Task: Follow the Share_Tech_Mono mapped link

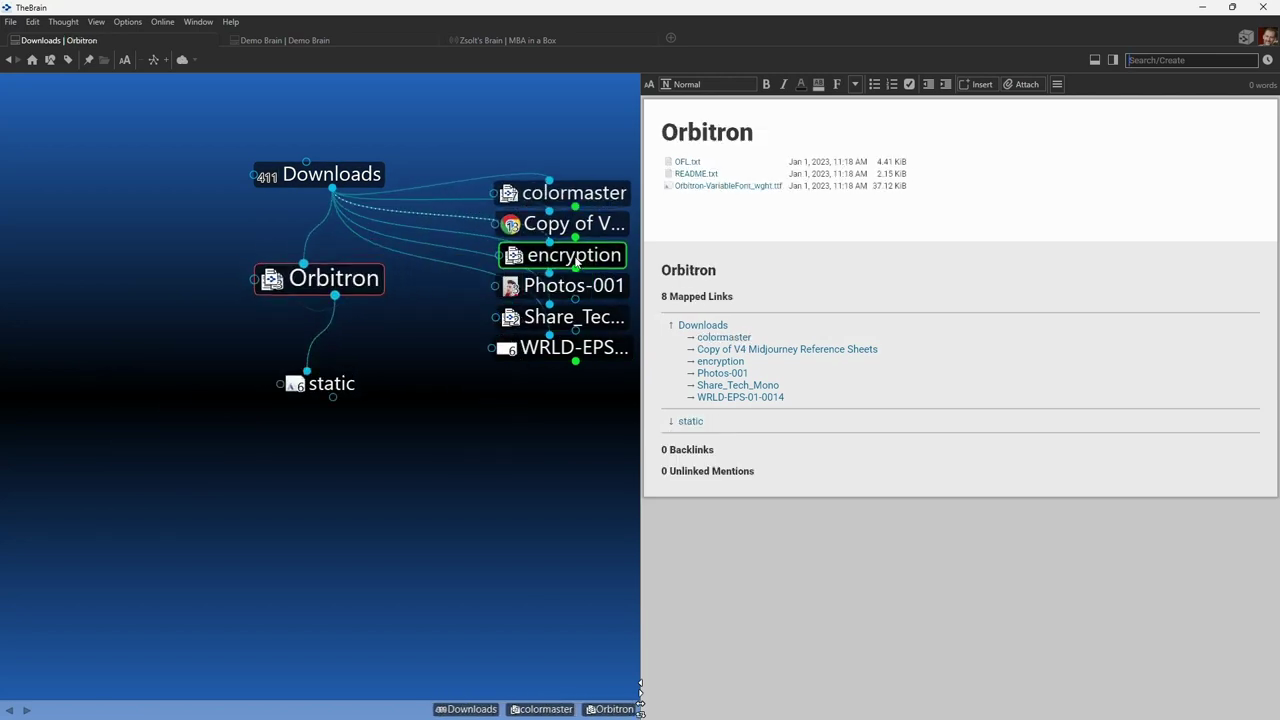Action: pyautogui.click(x=738, y=385)
